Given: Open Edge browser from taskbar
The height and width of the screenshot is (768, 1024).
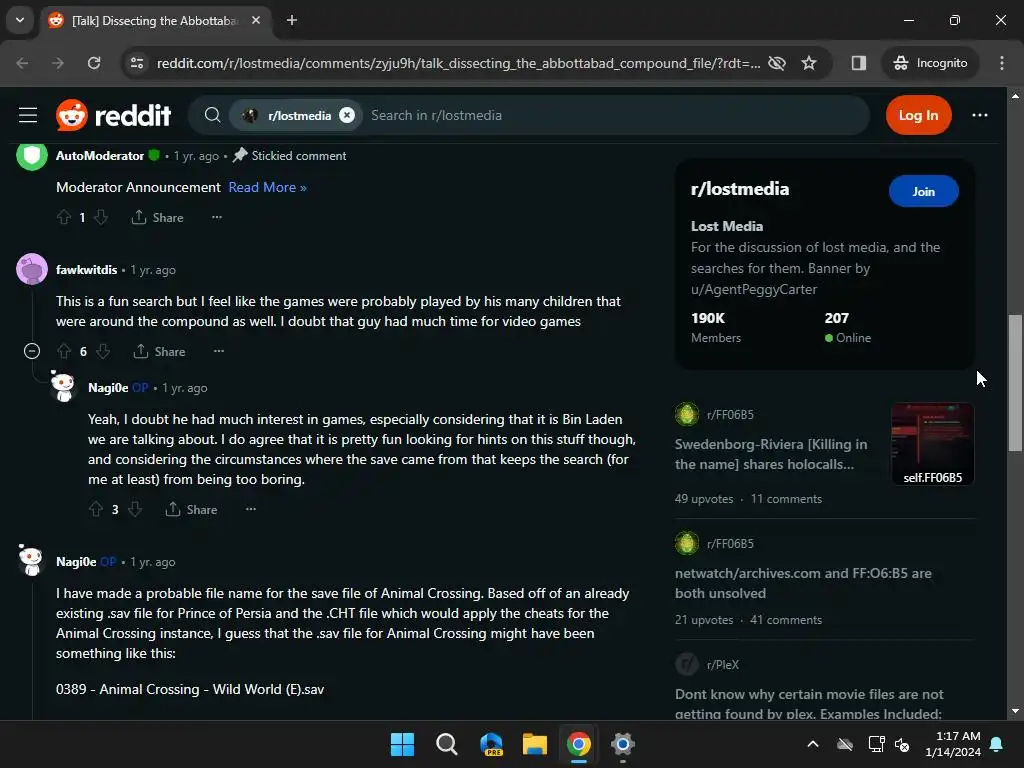Looking at the screenshot, I should click(491, 744).
